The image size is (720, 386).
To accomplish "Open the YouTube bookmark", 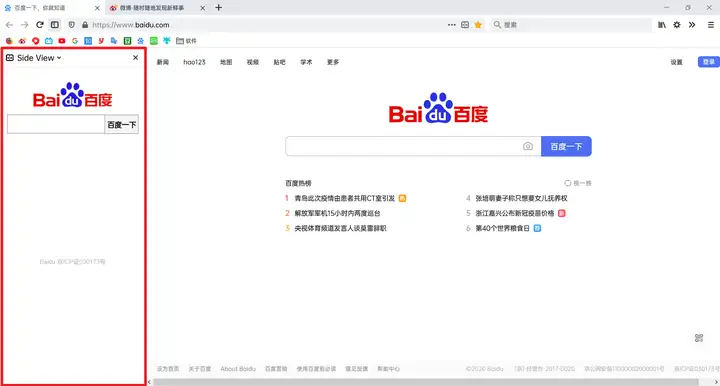I will (62, 41).
